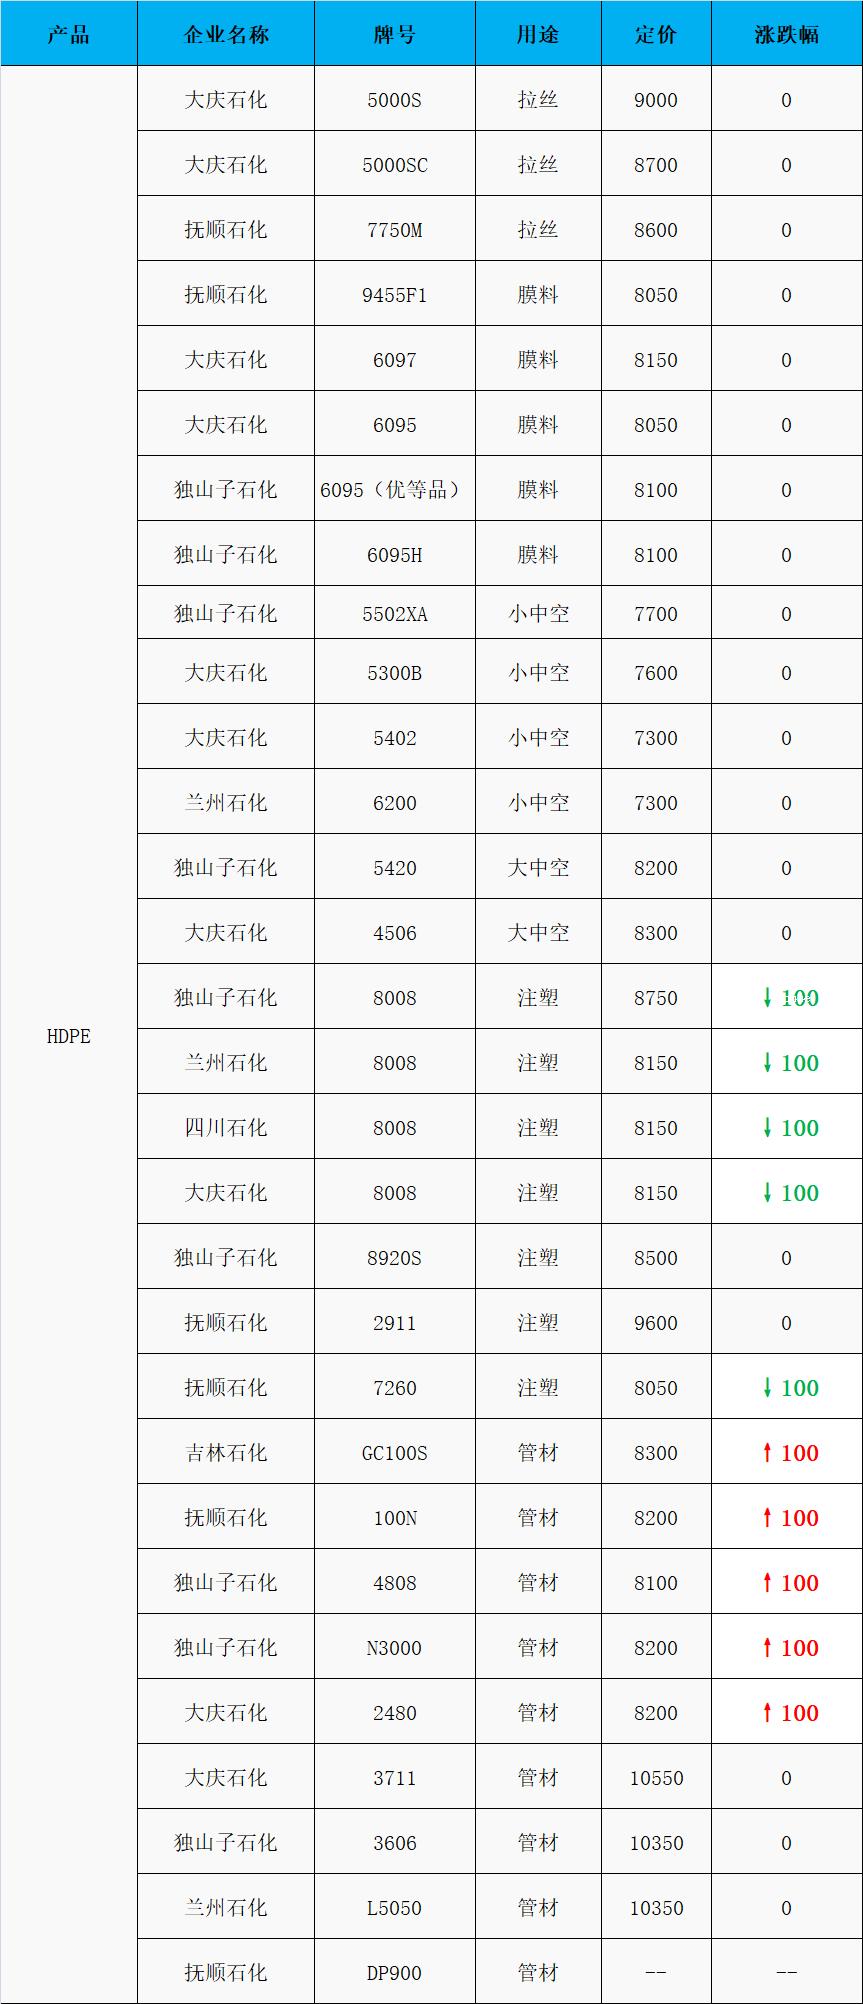The image size is (863, 2004).
Task: Select the 定价 column header
Action: pyautogui.click(x=656, y=34)
